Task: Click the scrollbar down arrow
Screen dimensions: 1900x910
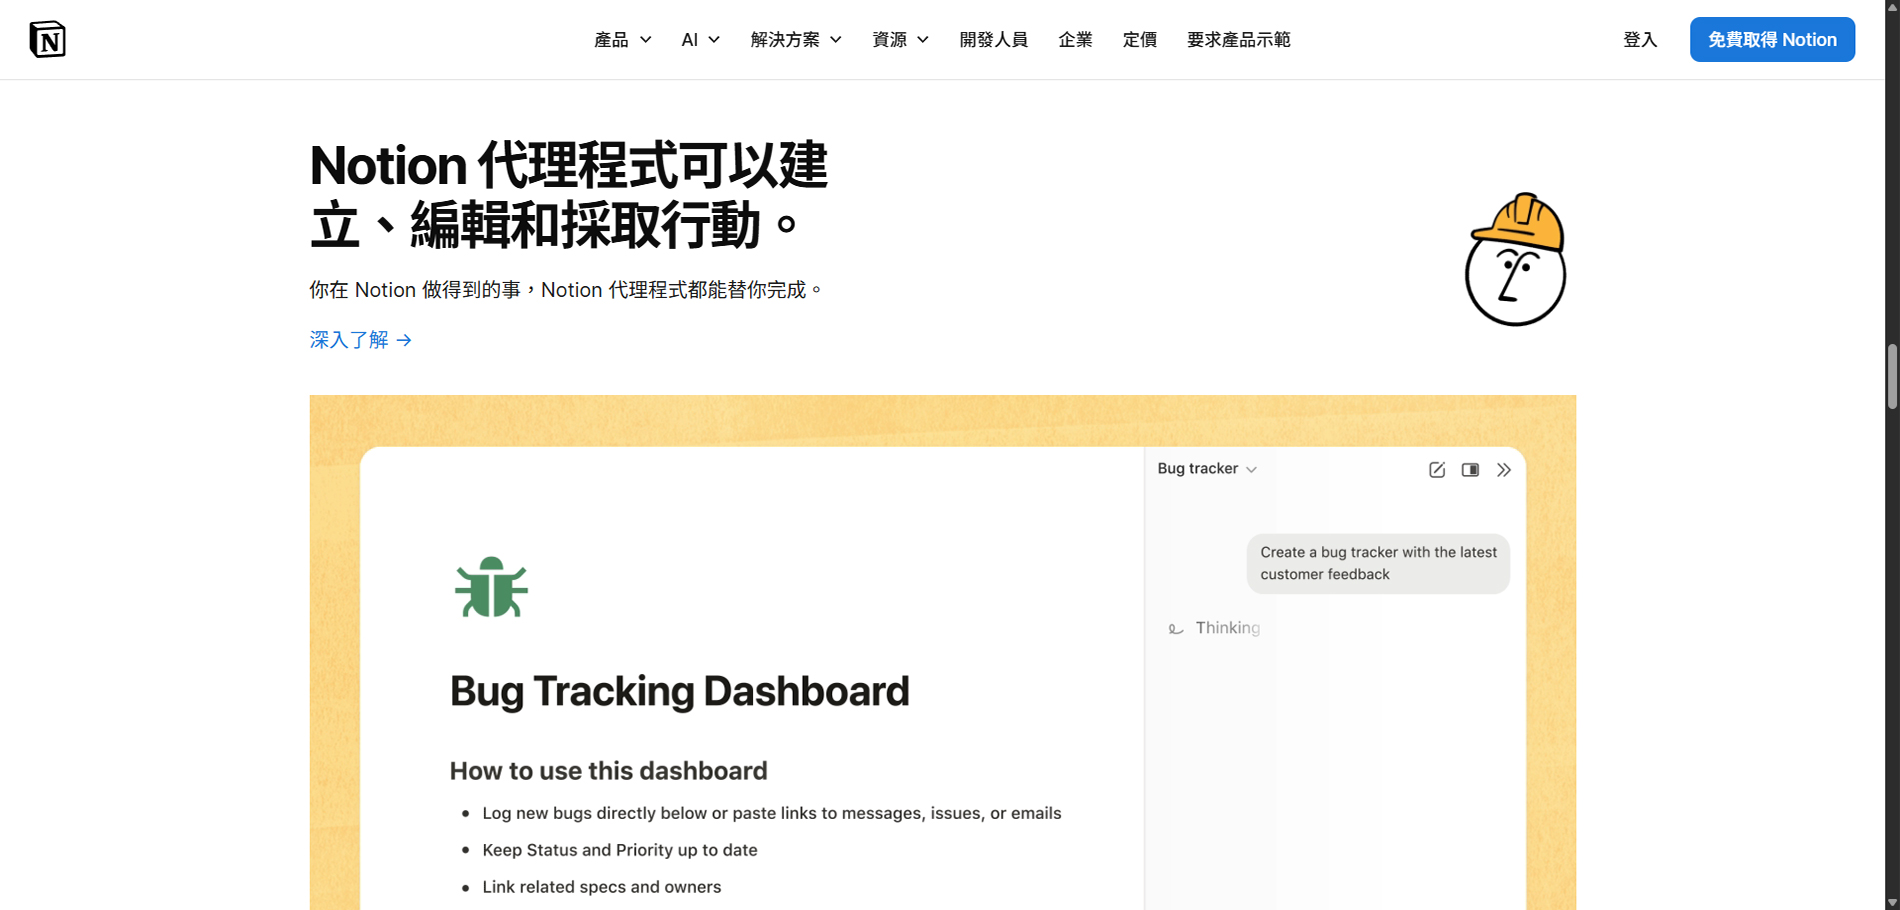Action: tap(1892, 902)
